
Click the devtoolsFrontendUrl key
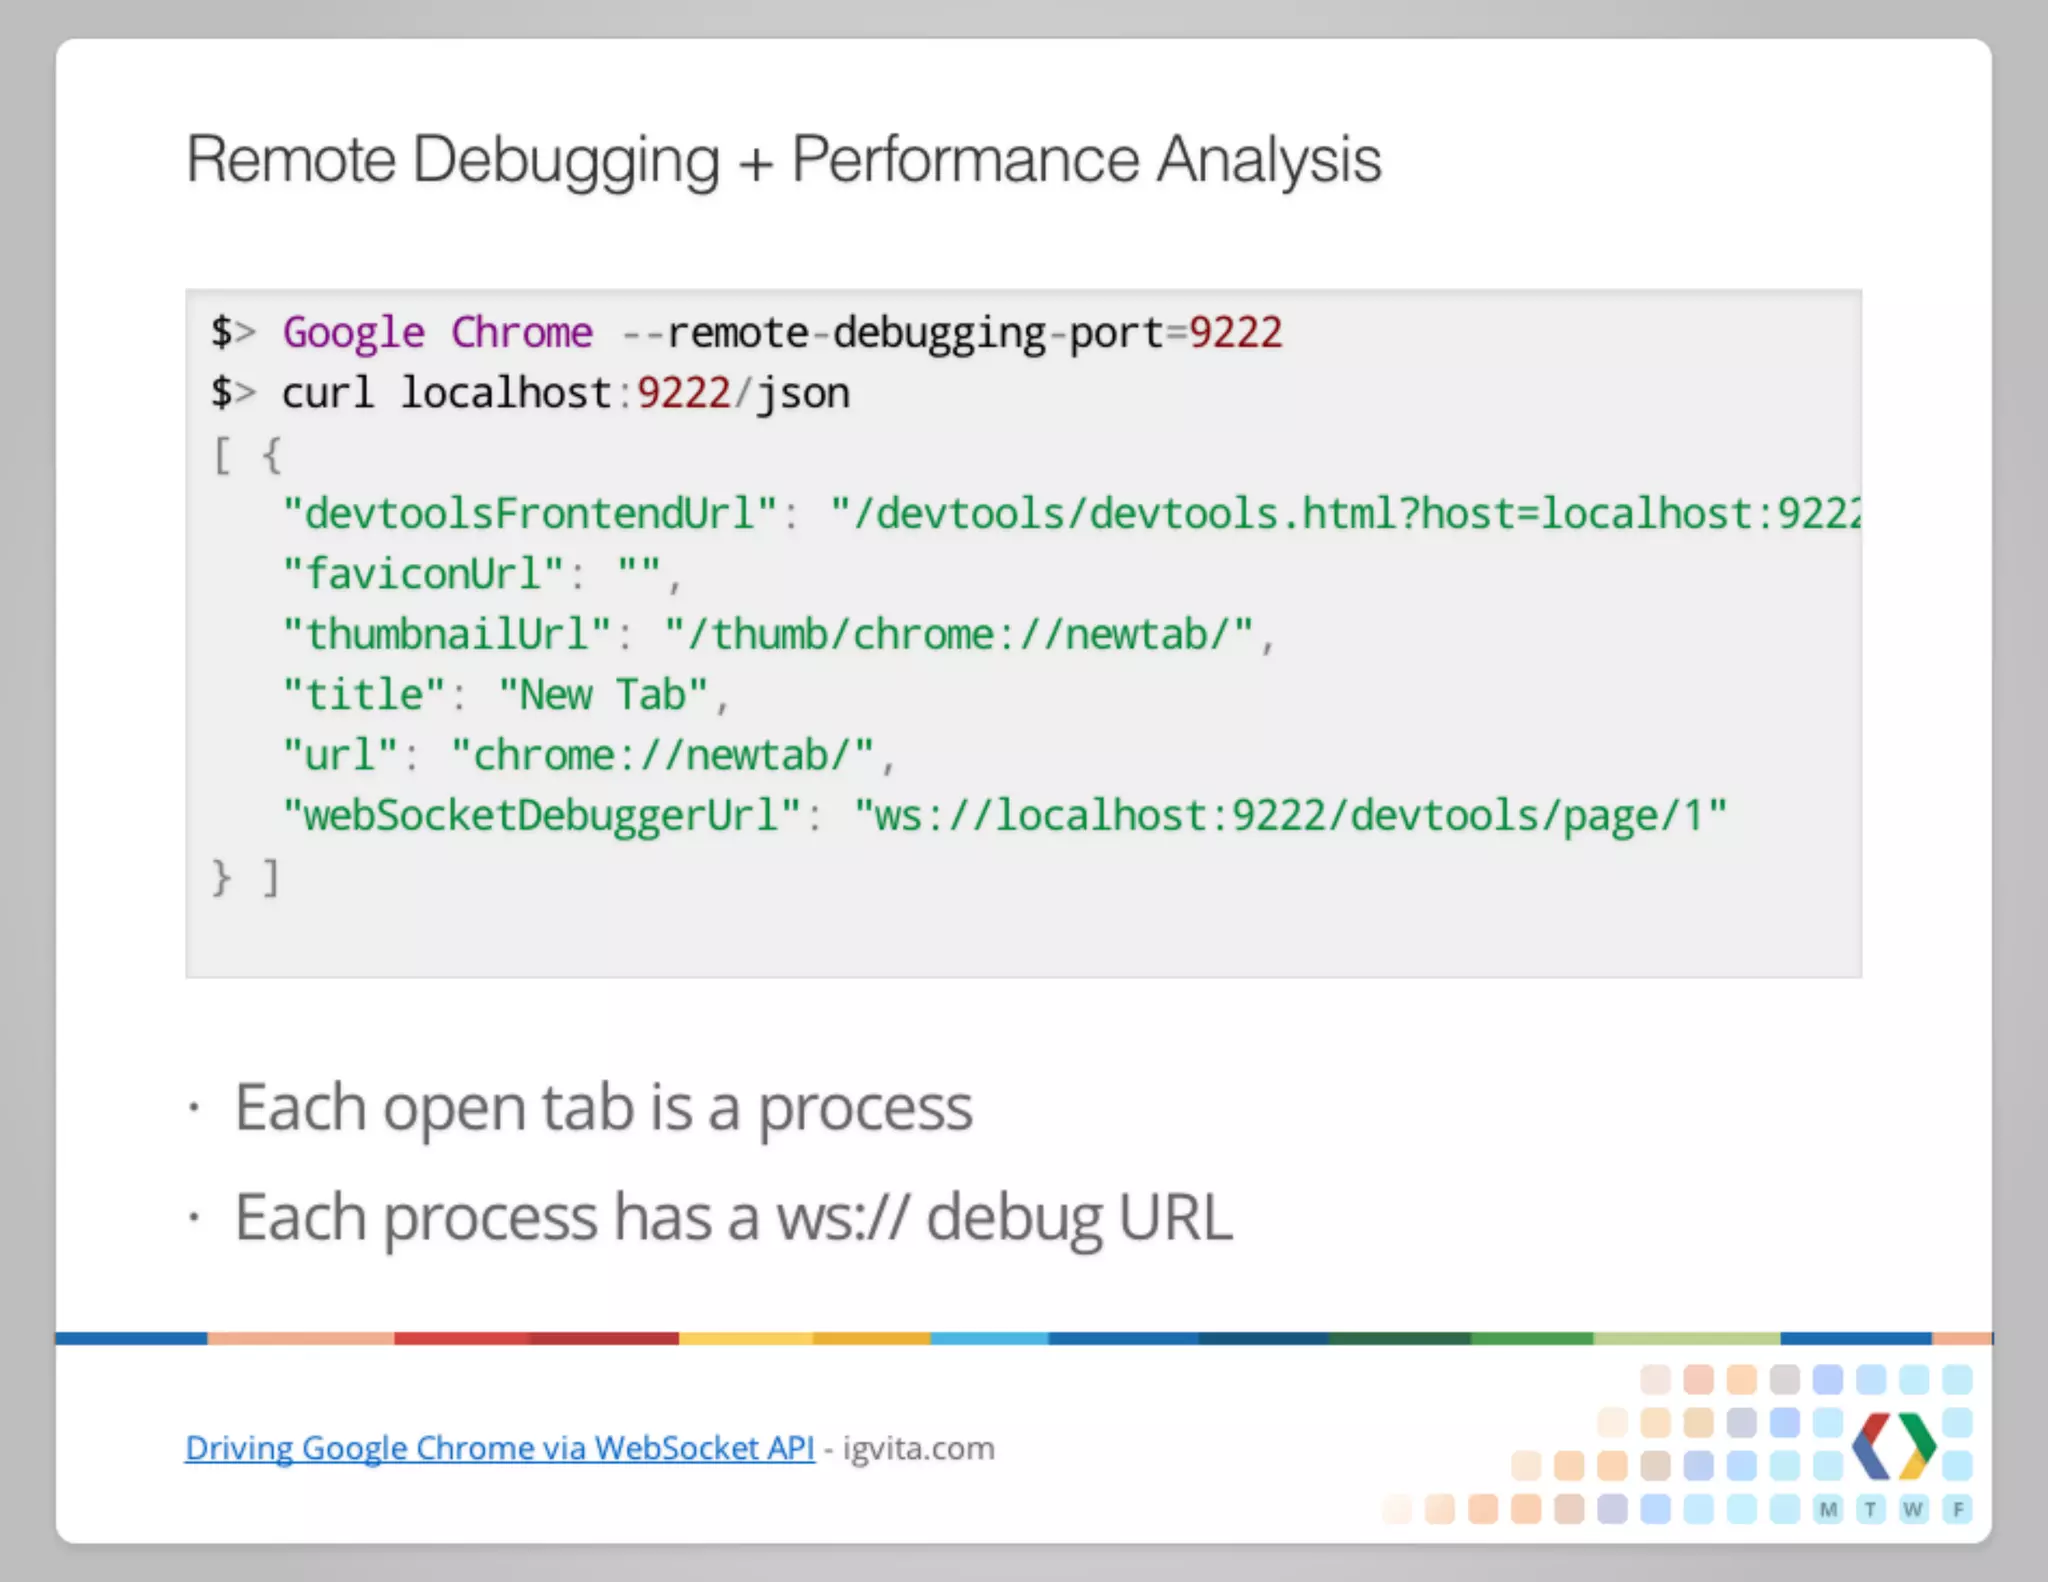tap(530, 514)
